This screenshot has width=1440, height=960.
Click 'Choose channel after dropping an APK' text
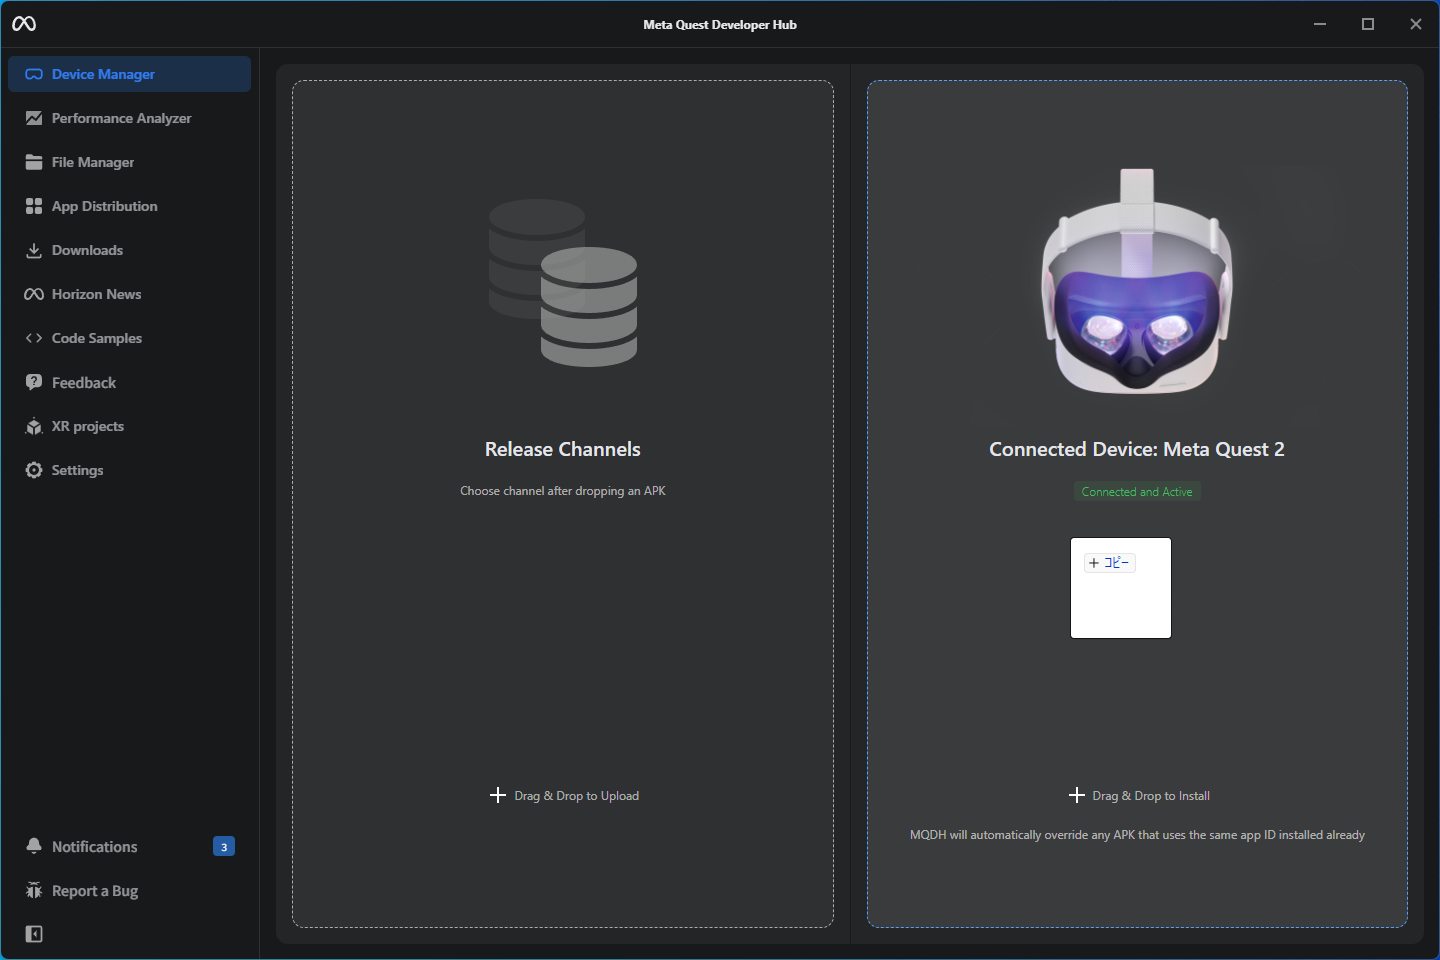pos(563,491)
